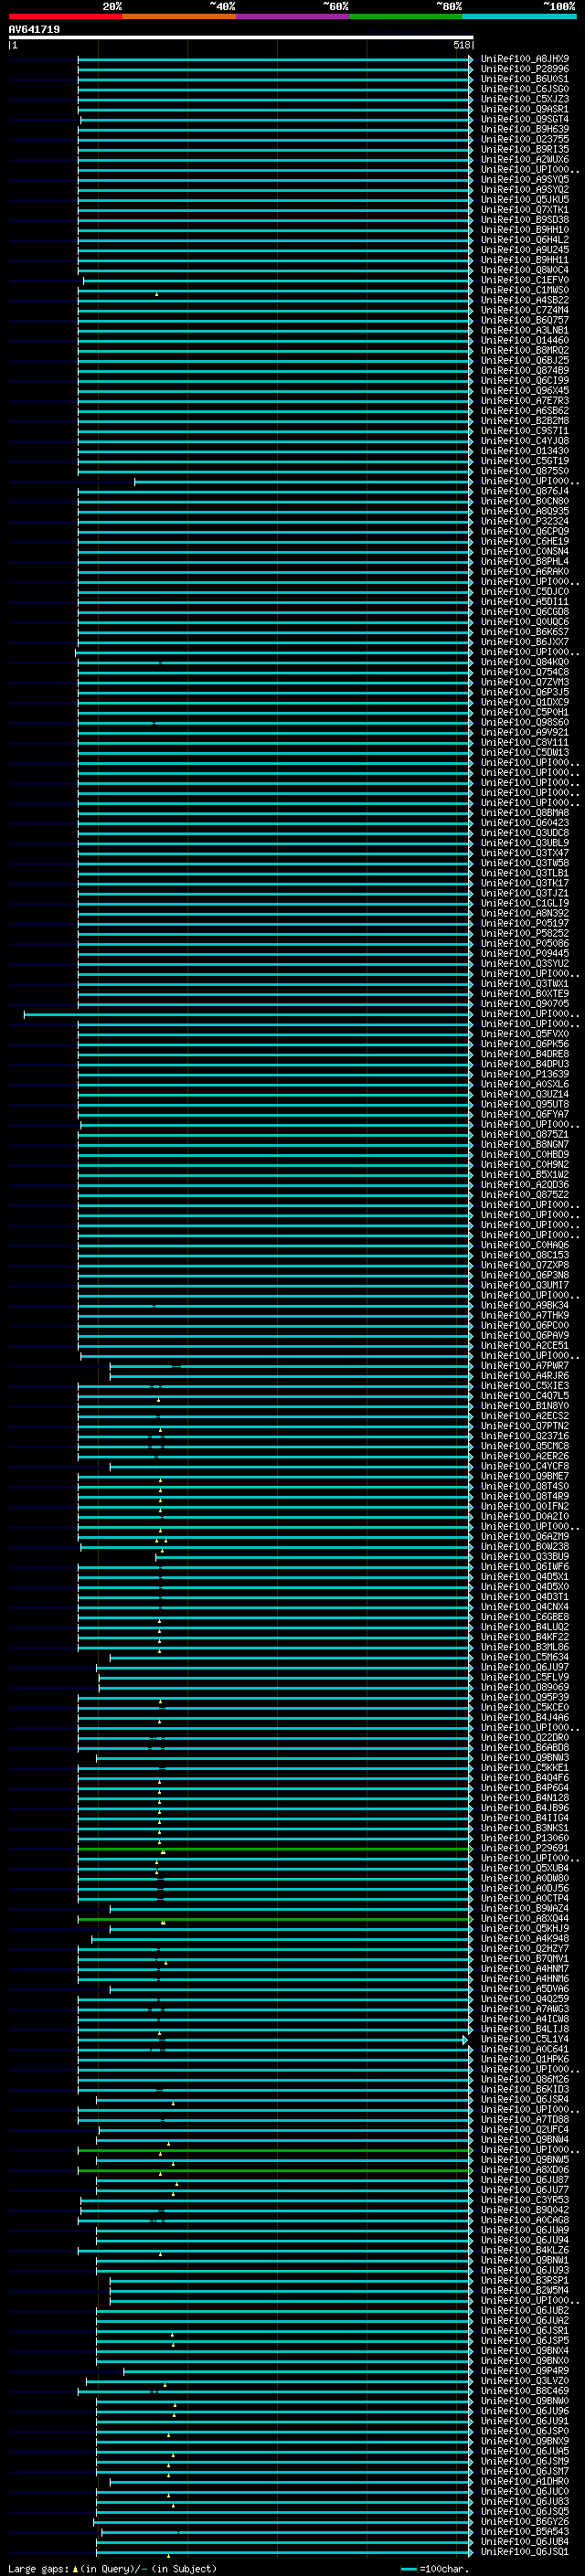Select the UniRef100_B9RI35 label
Viewport: 585px width, 2576px height.
tap(525, 149)
